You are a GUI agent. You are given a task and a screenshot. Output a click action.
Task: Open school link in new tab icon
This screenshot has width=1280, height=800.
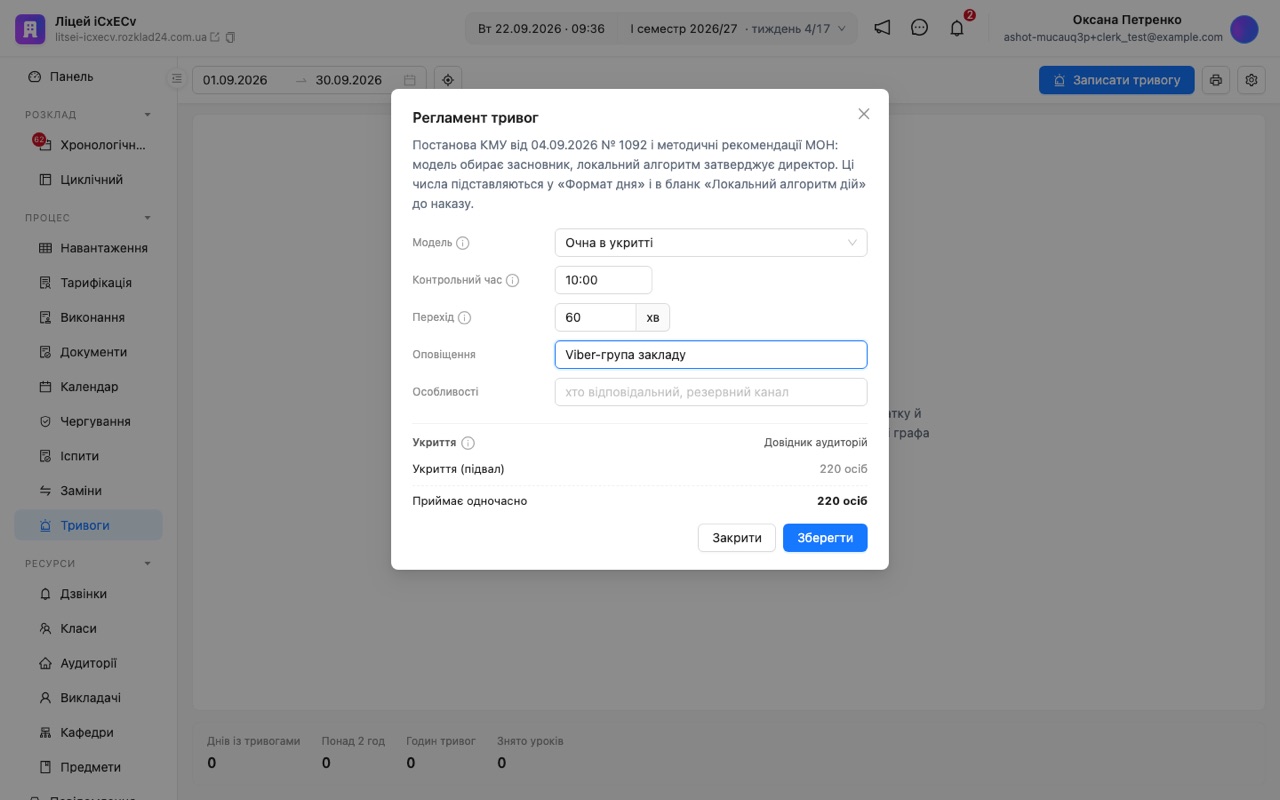[x=215, y=37]
